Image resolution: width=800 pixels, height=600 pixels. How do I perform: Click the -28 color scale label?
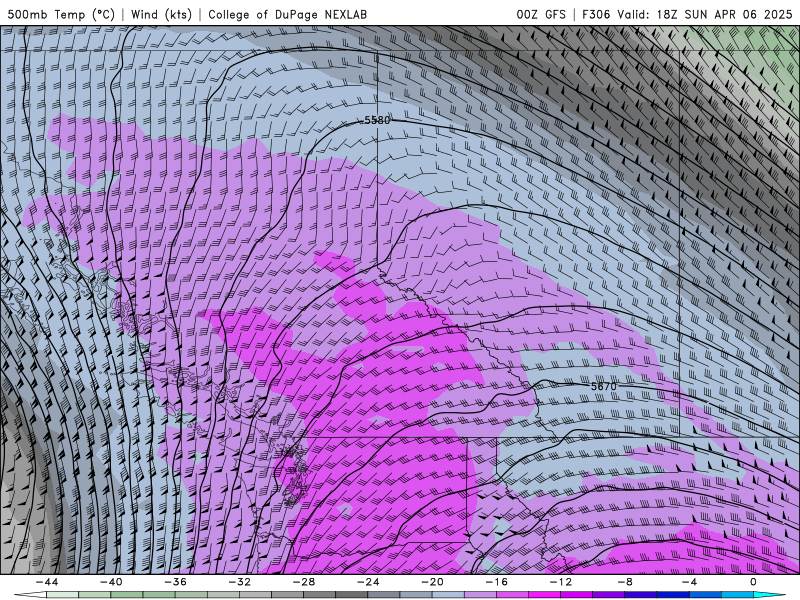[304, 582]
